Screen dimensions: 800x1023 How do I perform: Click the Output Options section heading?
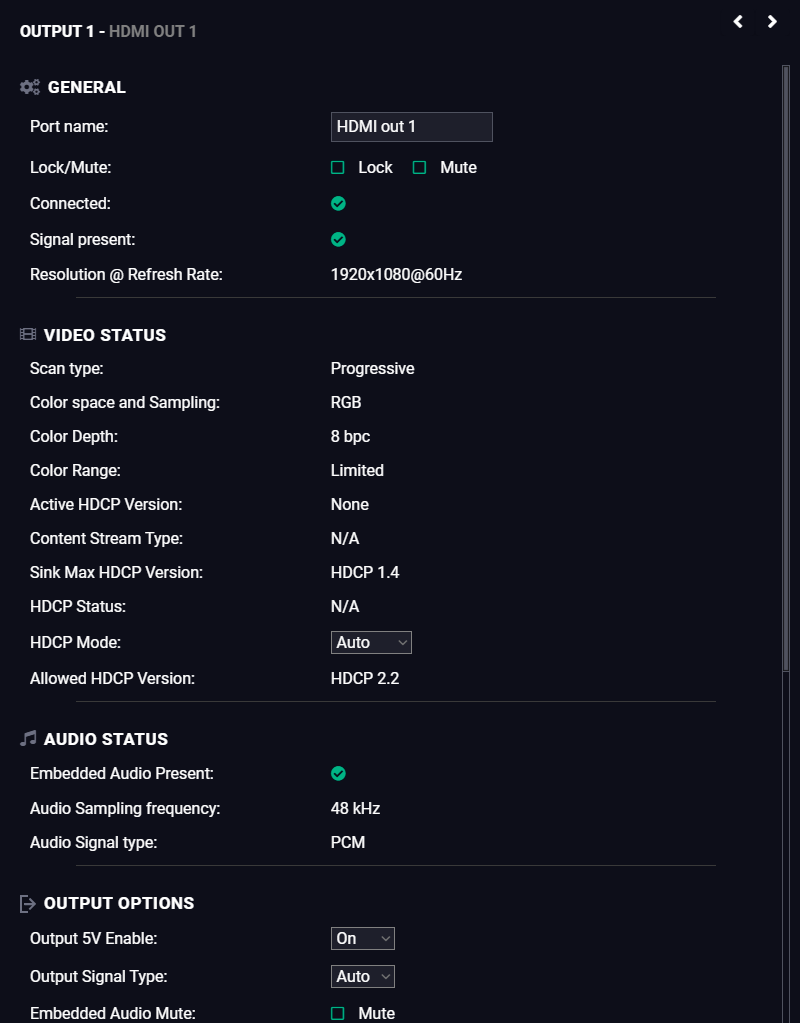[119, 903]
